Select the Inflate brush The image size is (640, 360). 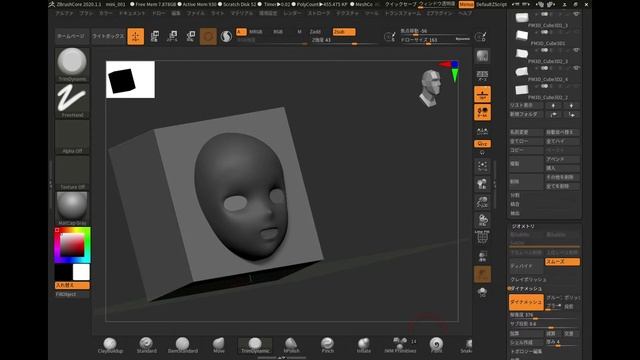[x=364, y=345]
